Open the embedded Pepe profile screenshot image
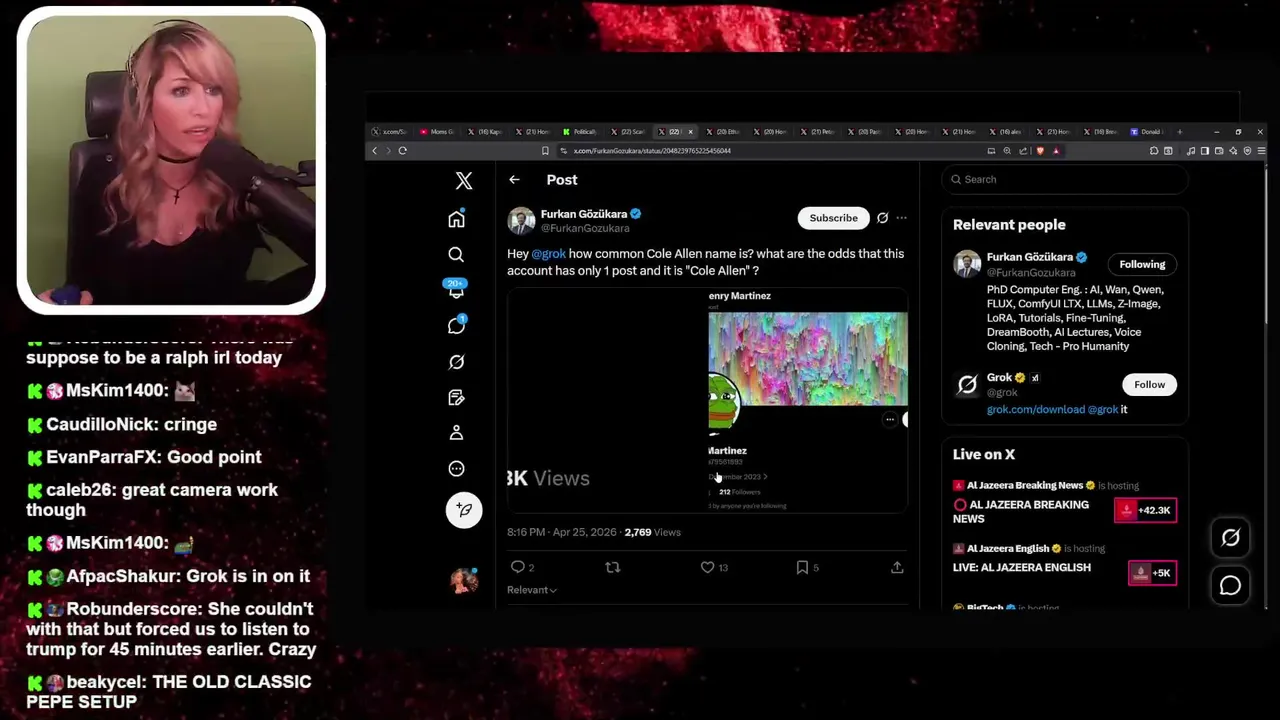The height and width of the screenshot is (720, 1280). click(707, 400)
